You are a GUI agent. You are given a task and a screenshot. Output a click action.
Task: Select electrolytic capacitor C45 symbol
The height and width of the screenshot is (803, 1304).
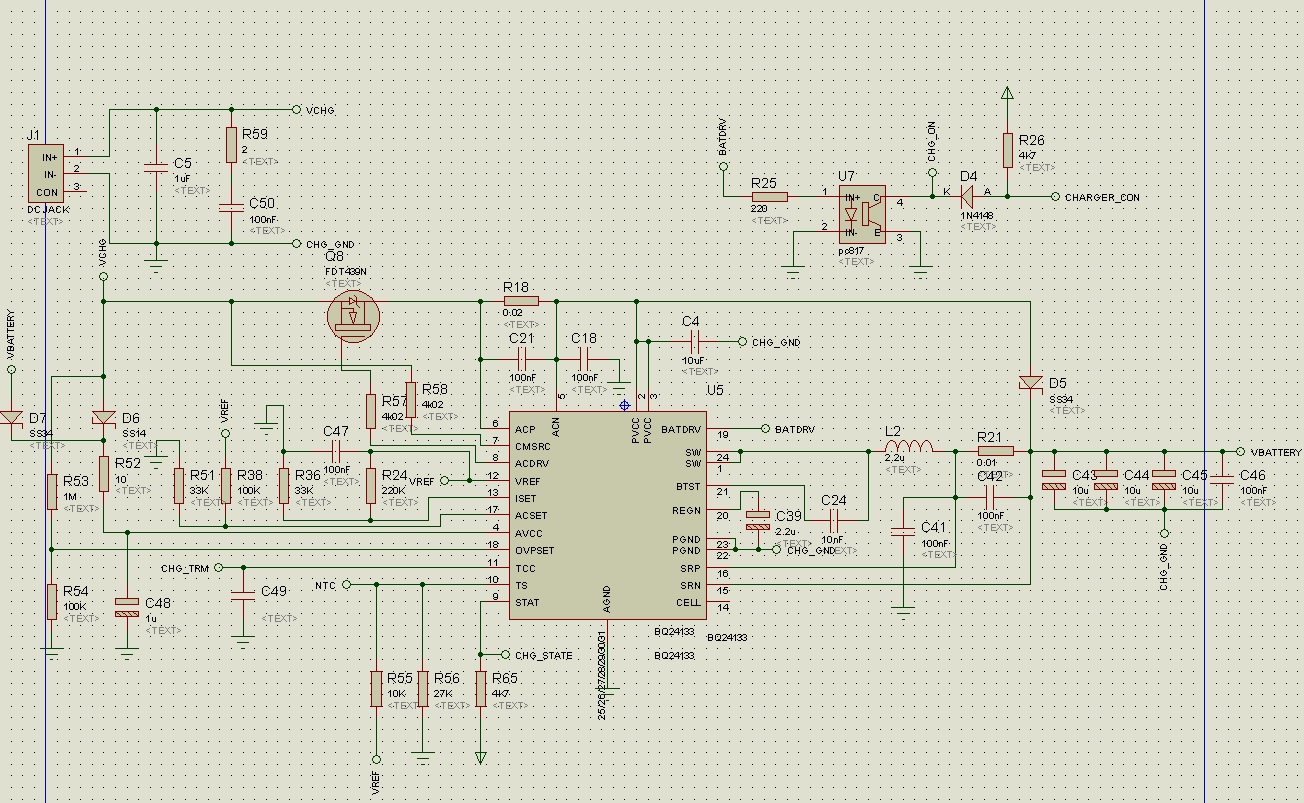click(x=1164, y=480)
